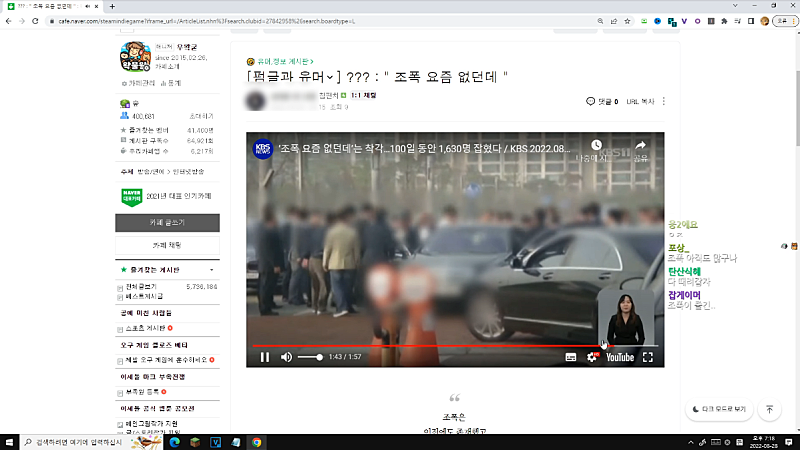Click the cafe profile logo image
The height and width of the screenshot is (450, 800).
click(135, 57)
